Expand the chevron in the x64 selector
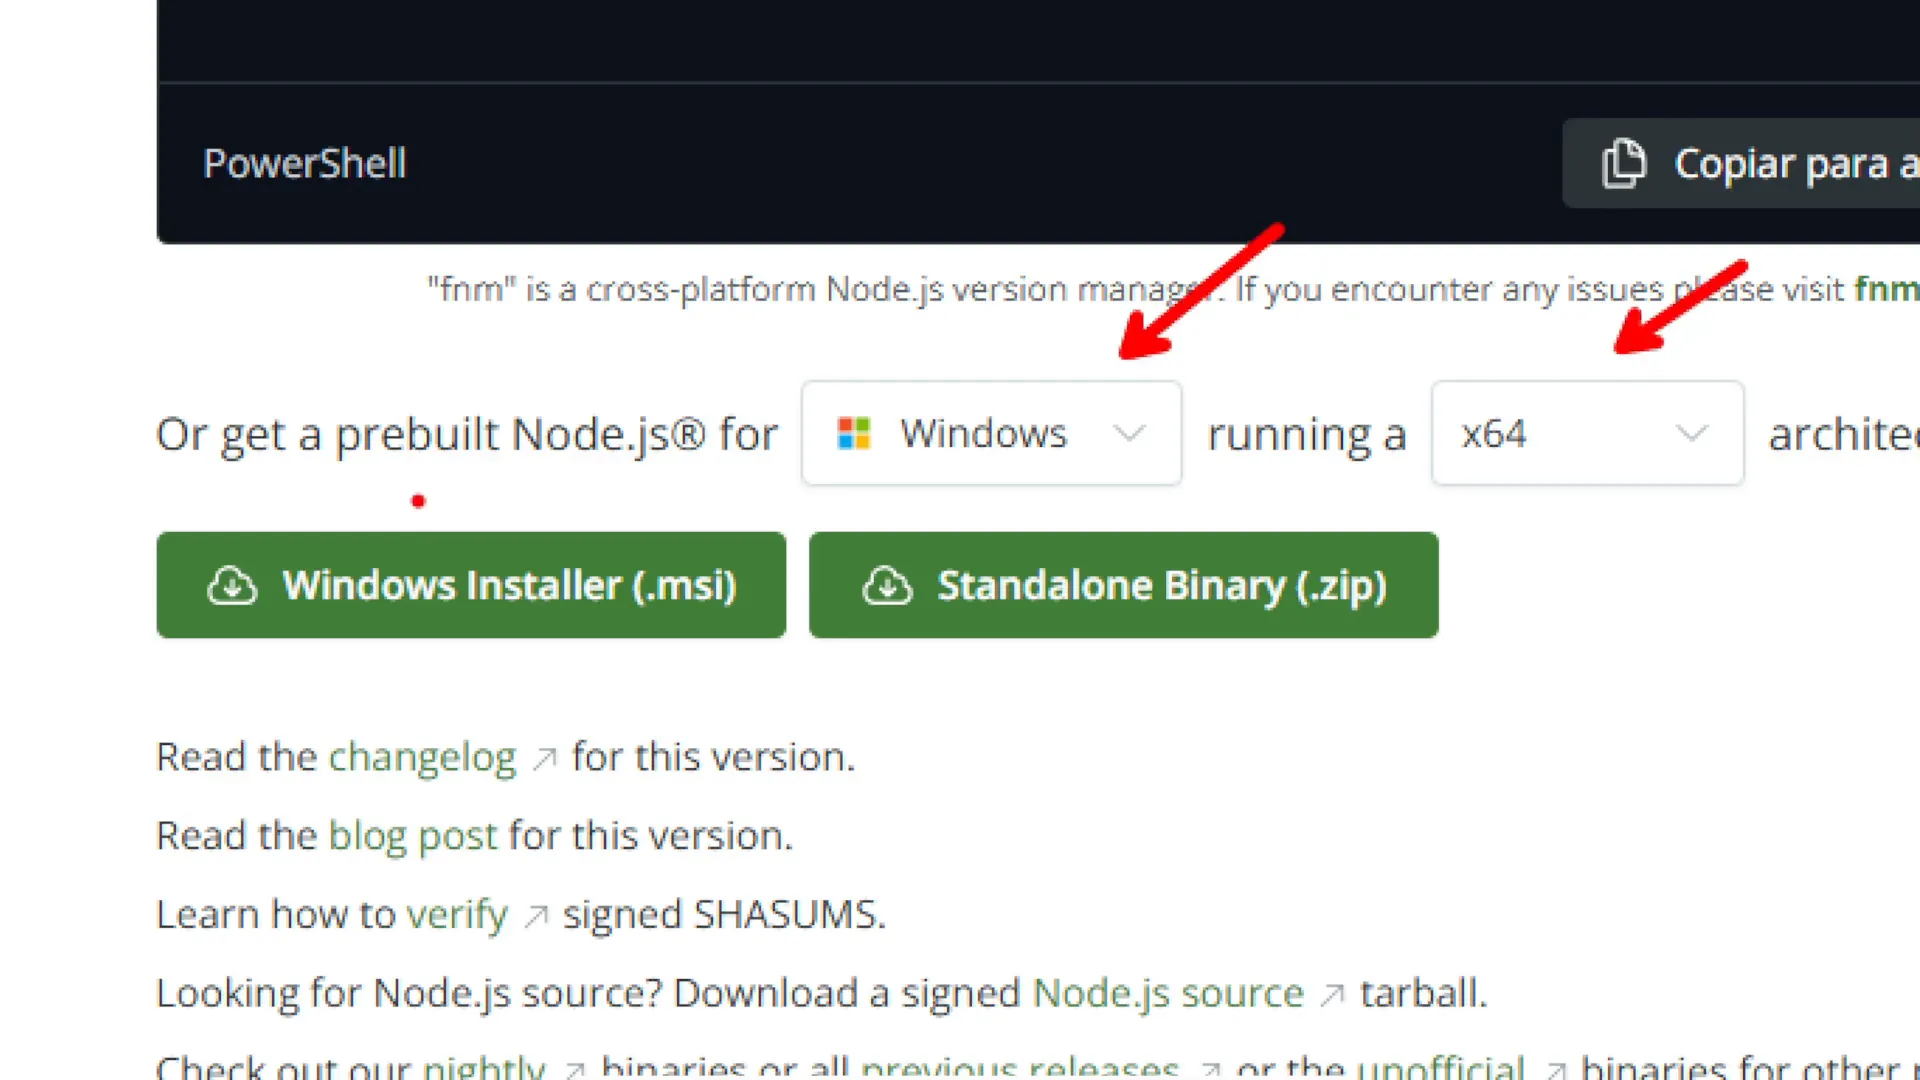Screen dimensions: 1920x1080 [1691, 434]
